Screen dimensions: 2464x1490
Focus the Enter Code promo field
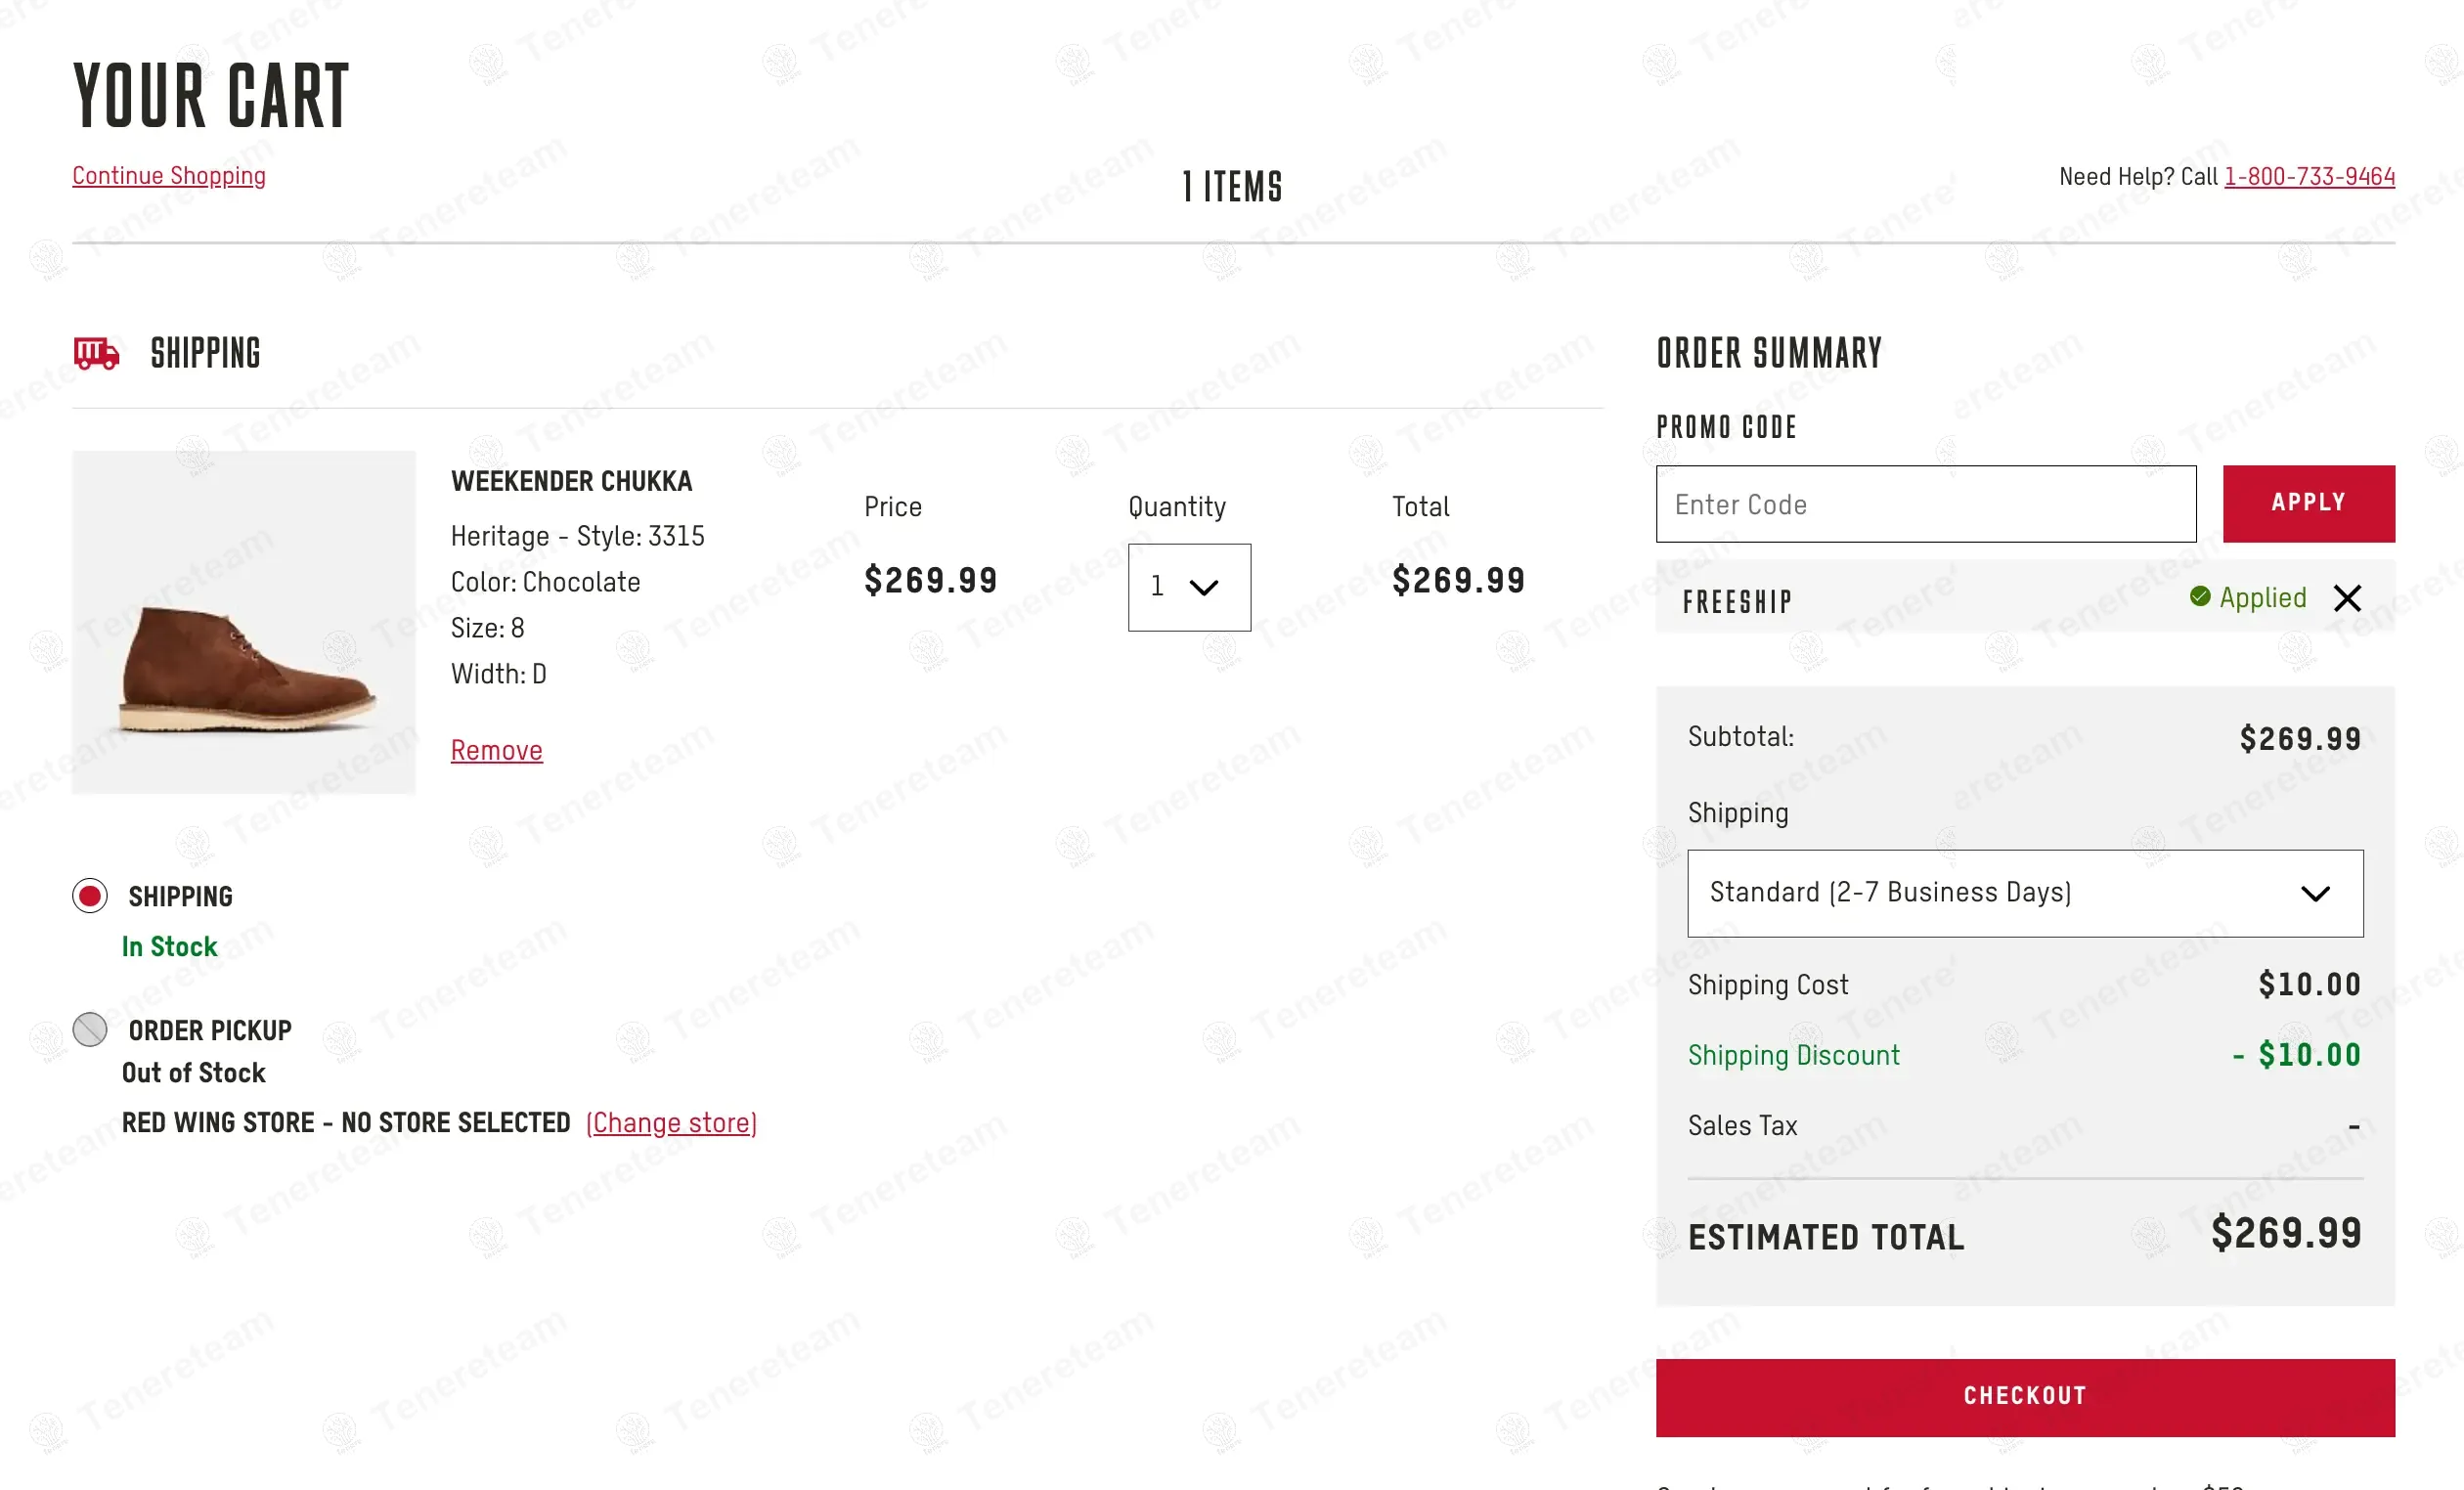click(1925, 504)
